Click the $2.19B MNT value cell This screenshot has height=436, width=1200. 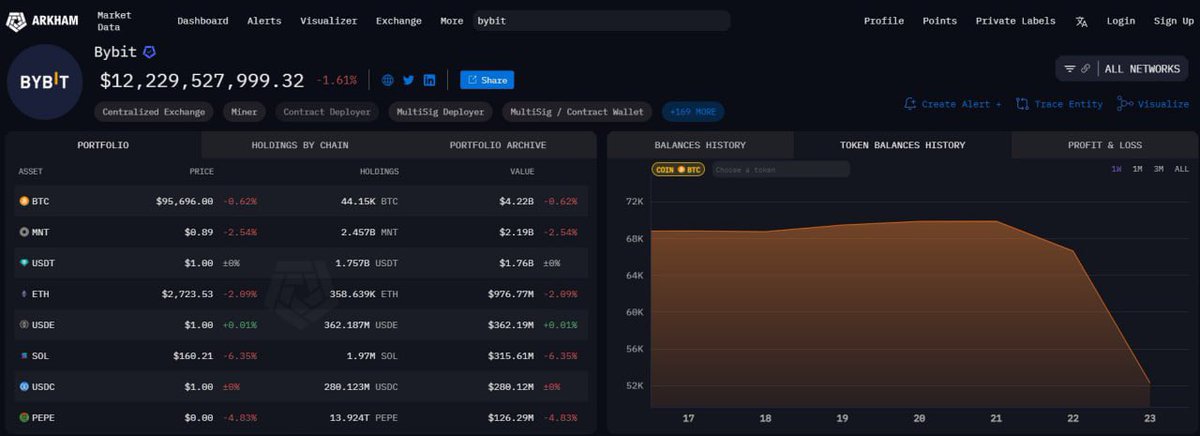point(518,232)
